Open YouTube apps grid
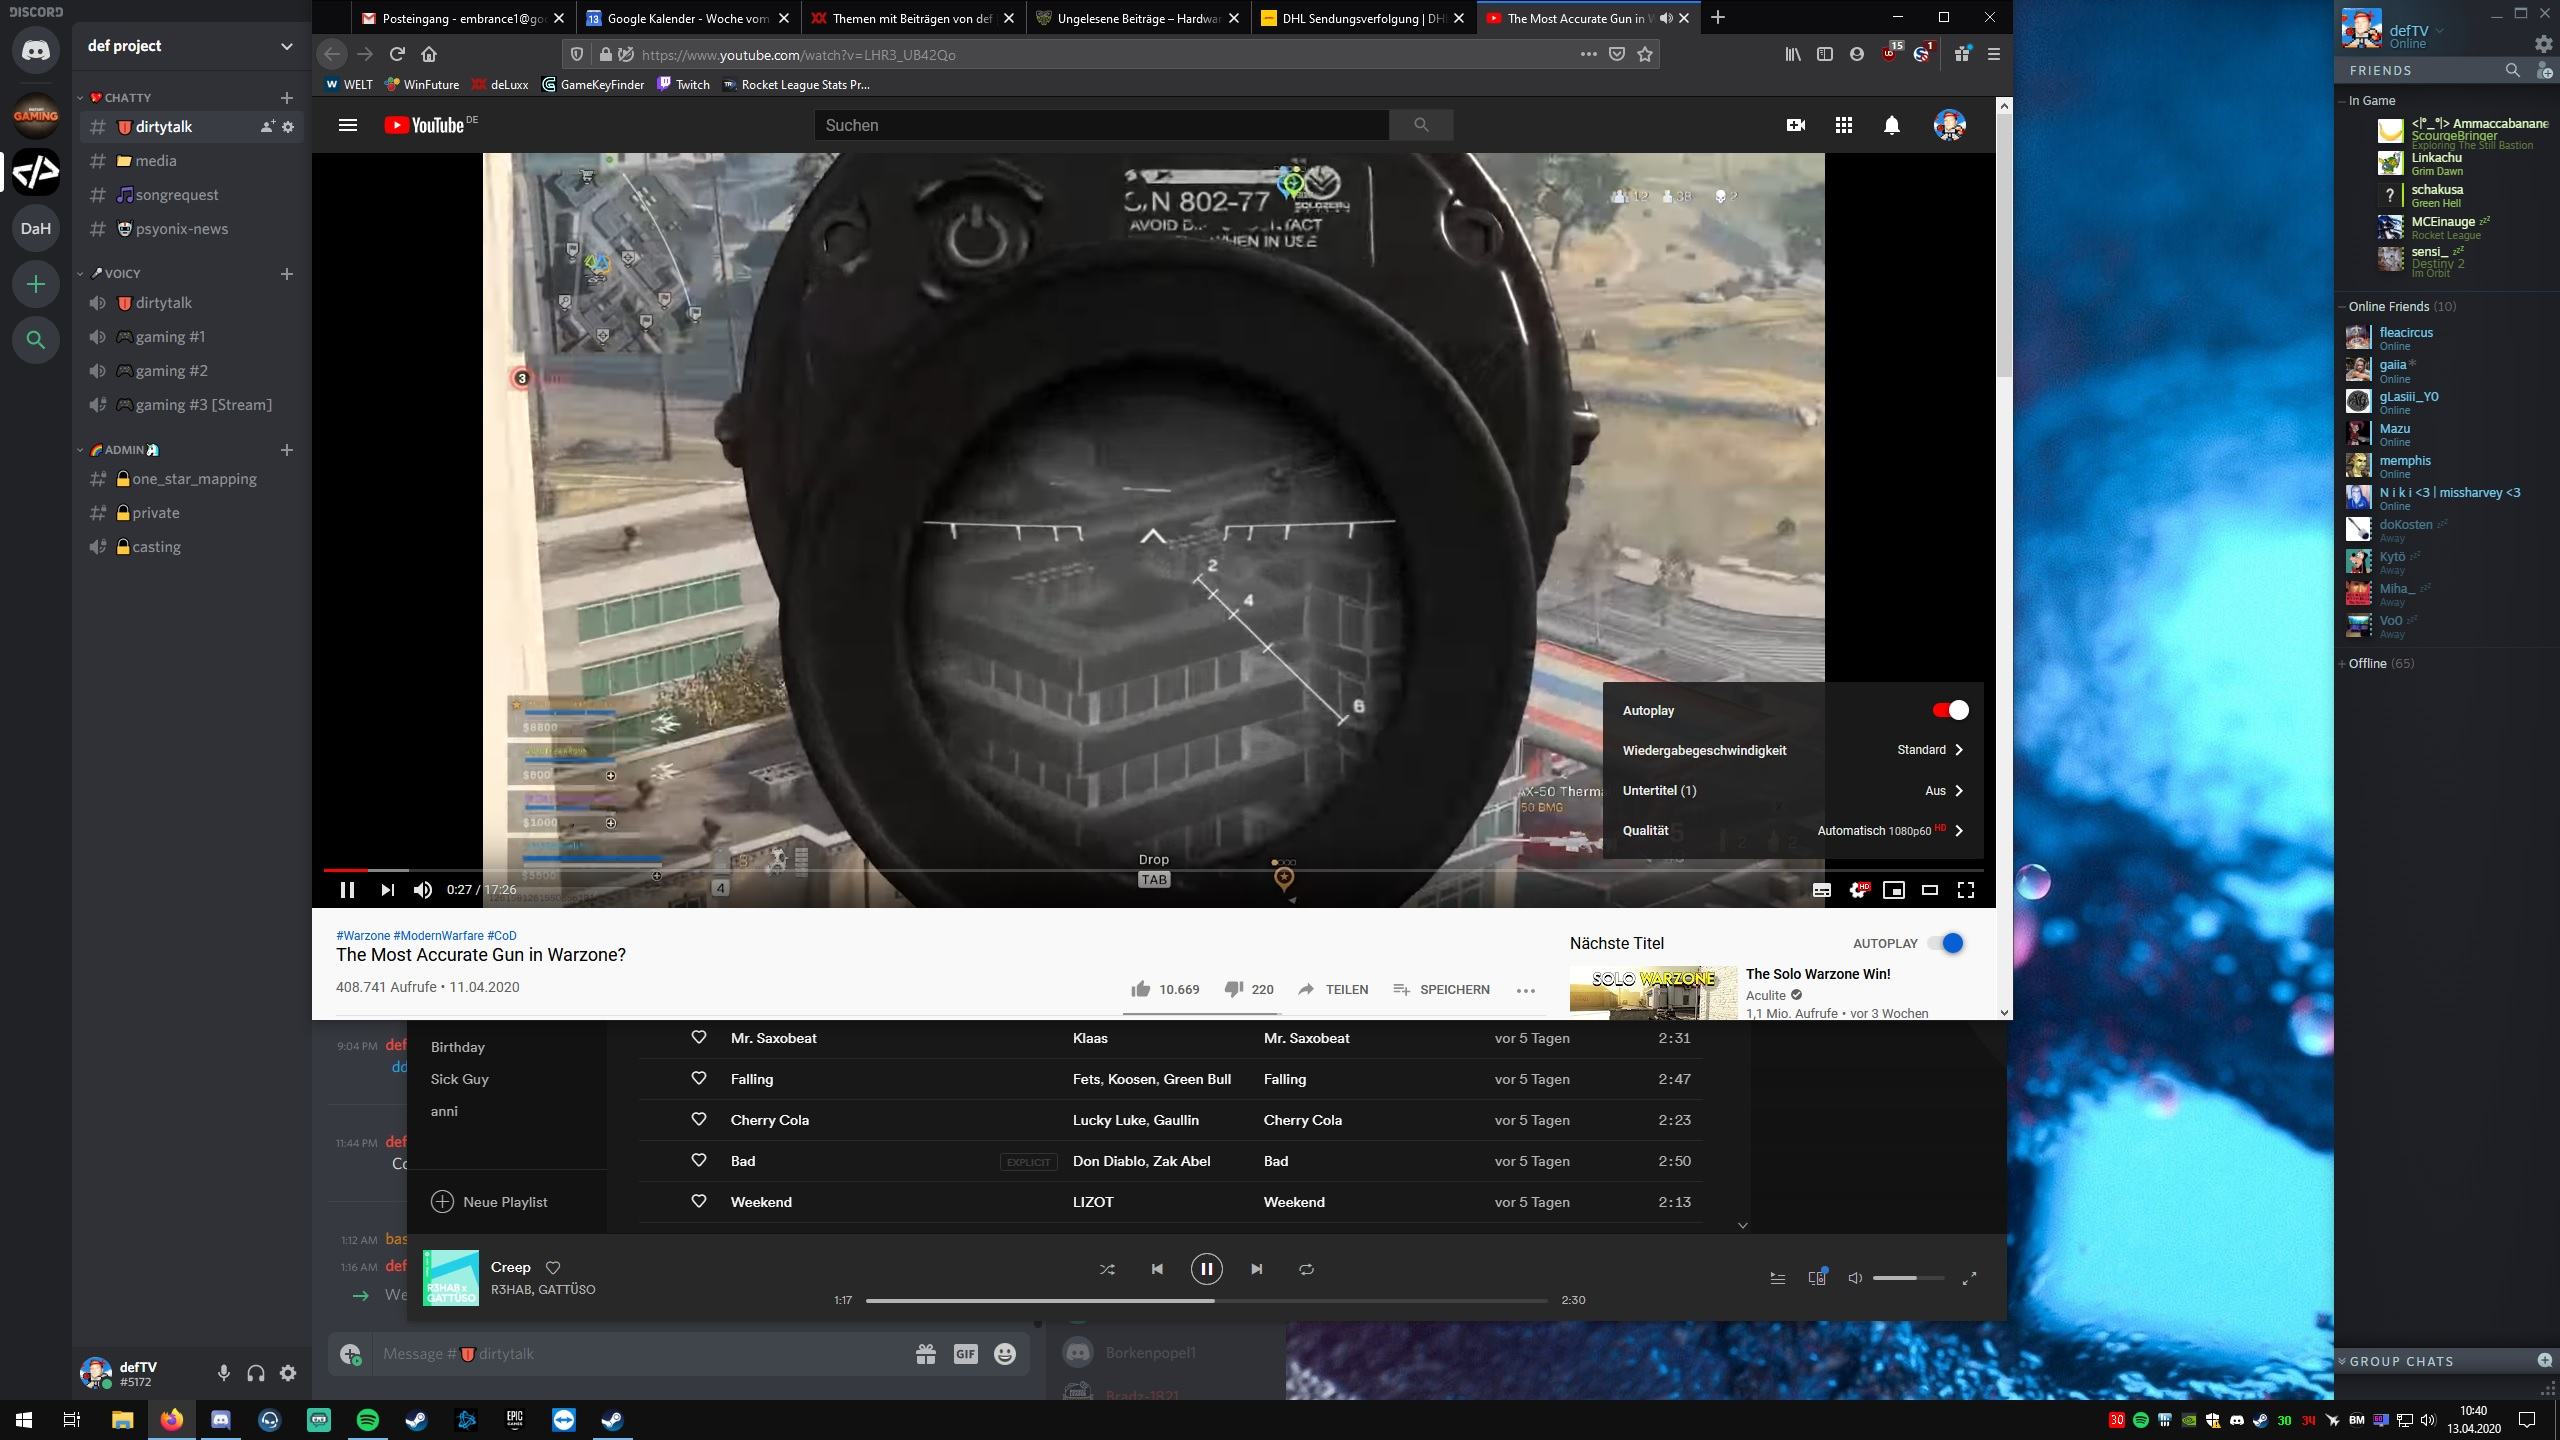 point(1844,125)
